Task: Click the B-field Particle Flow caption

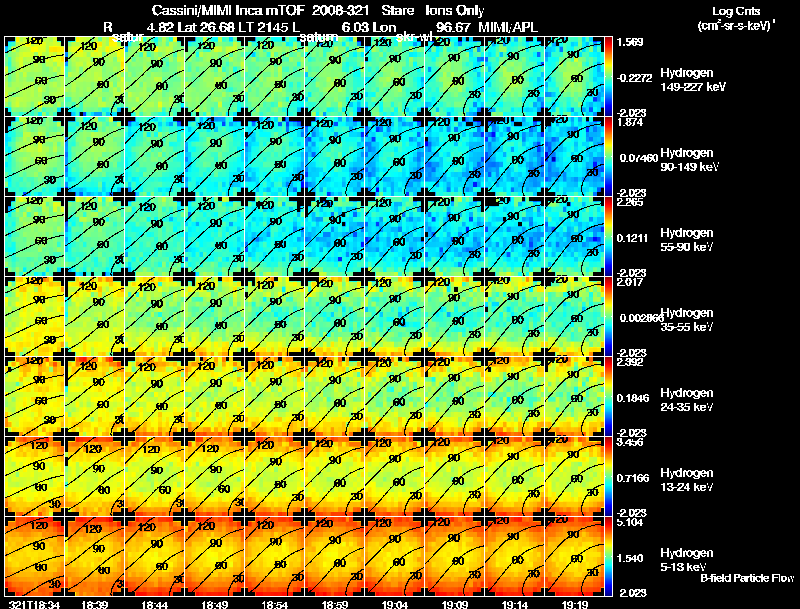Action: pos(747,578)
